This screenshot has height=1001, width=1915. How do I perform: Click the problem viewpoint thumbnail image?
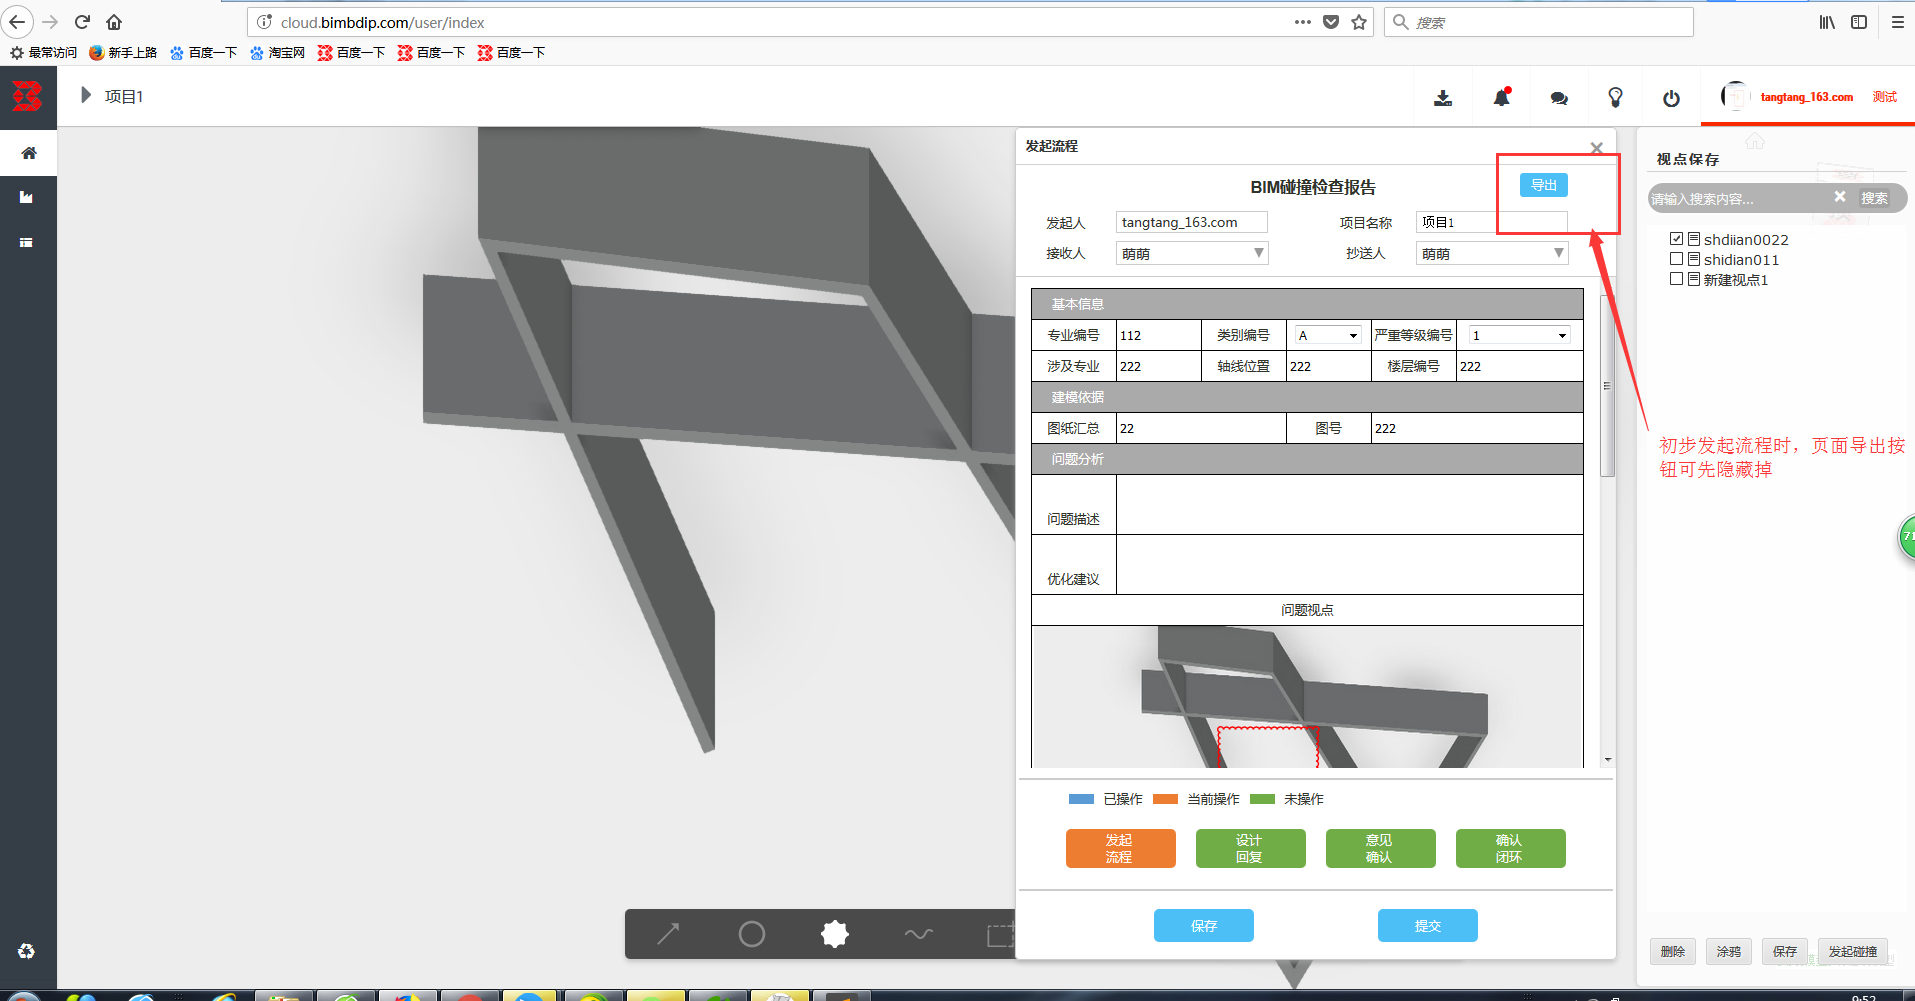[x=1307, y=697]
